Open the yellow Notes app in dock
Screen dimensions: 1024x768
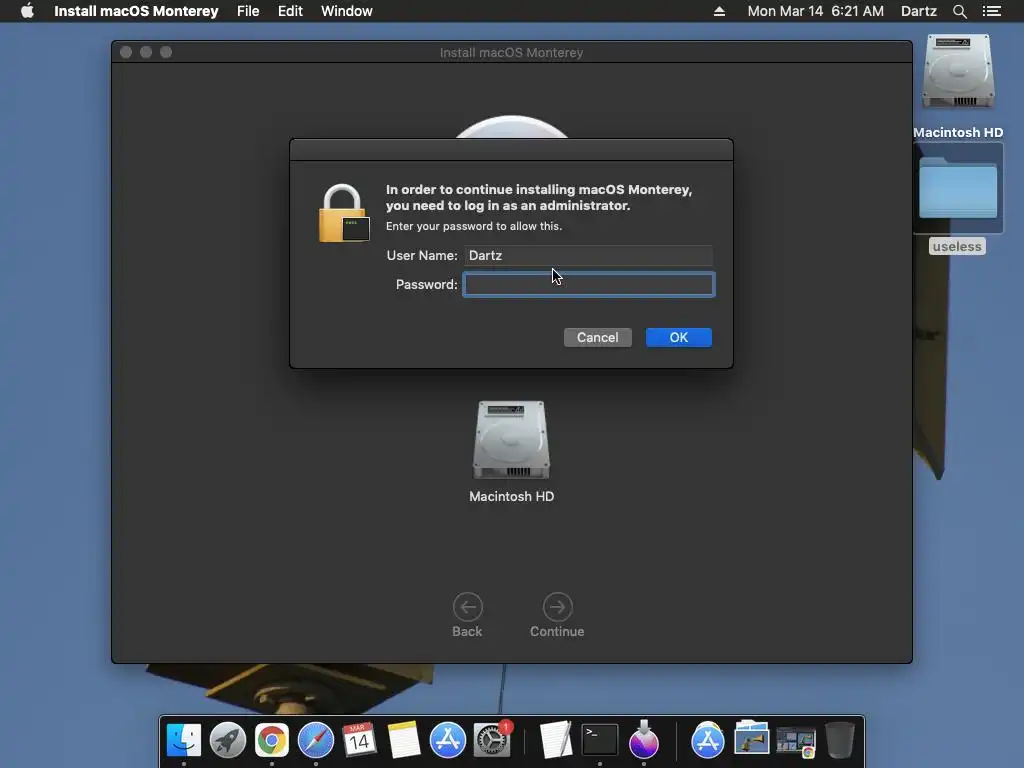pyautogui.click(x=404, y=740)
